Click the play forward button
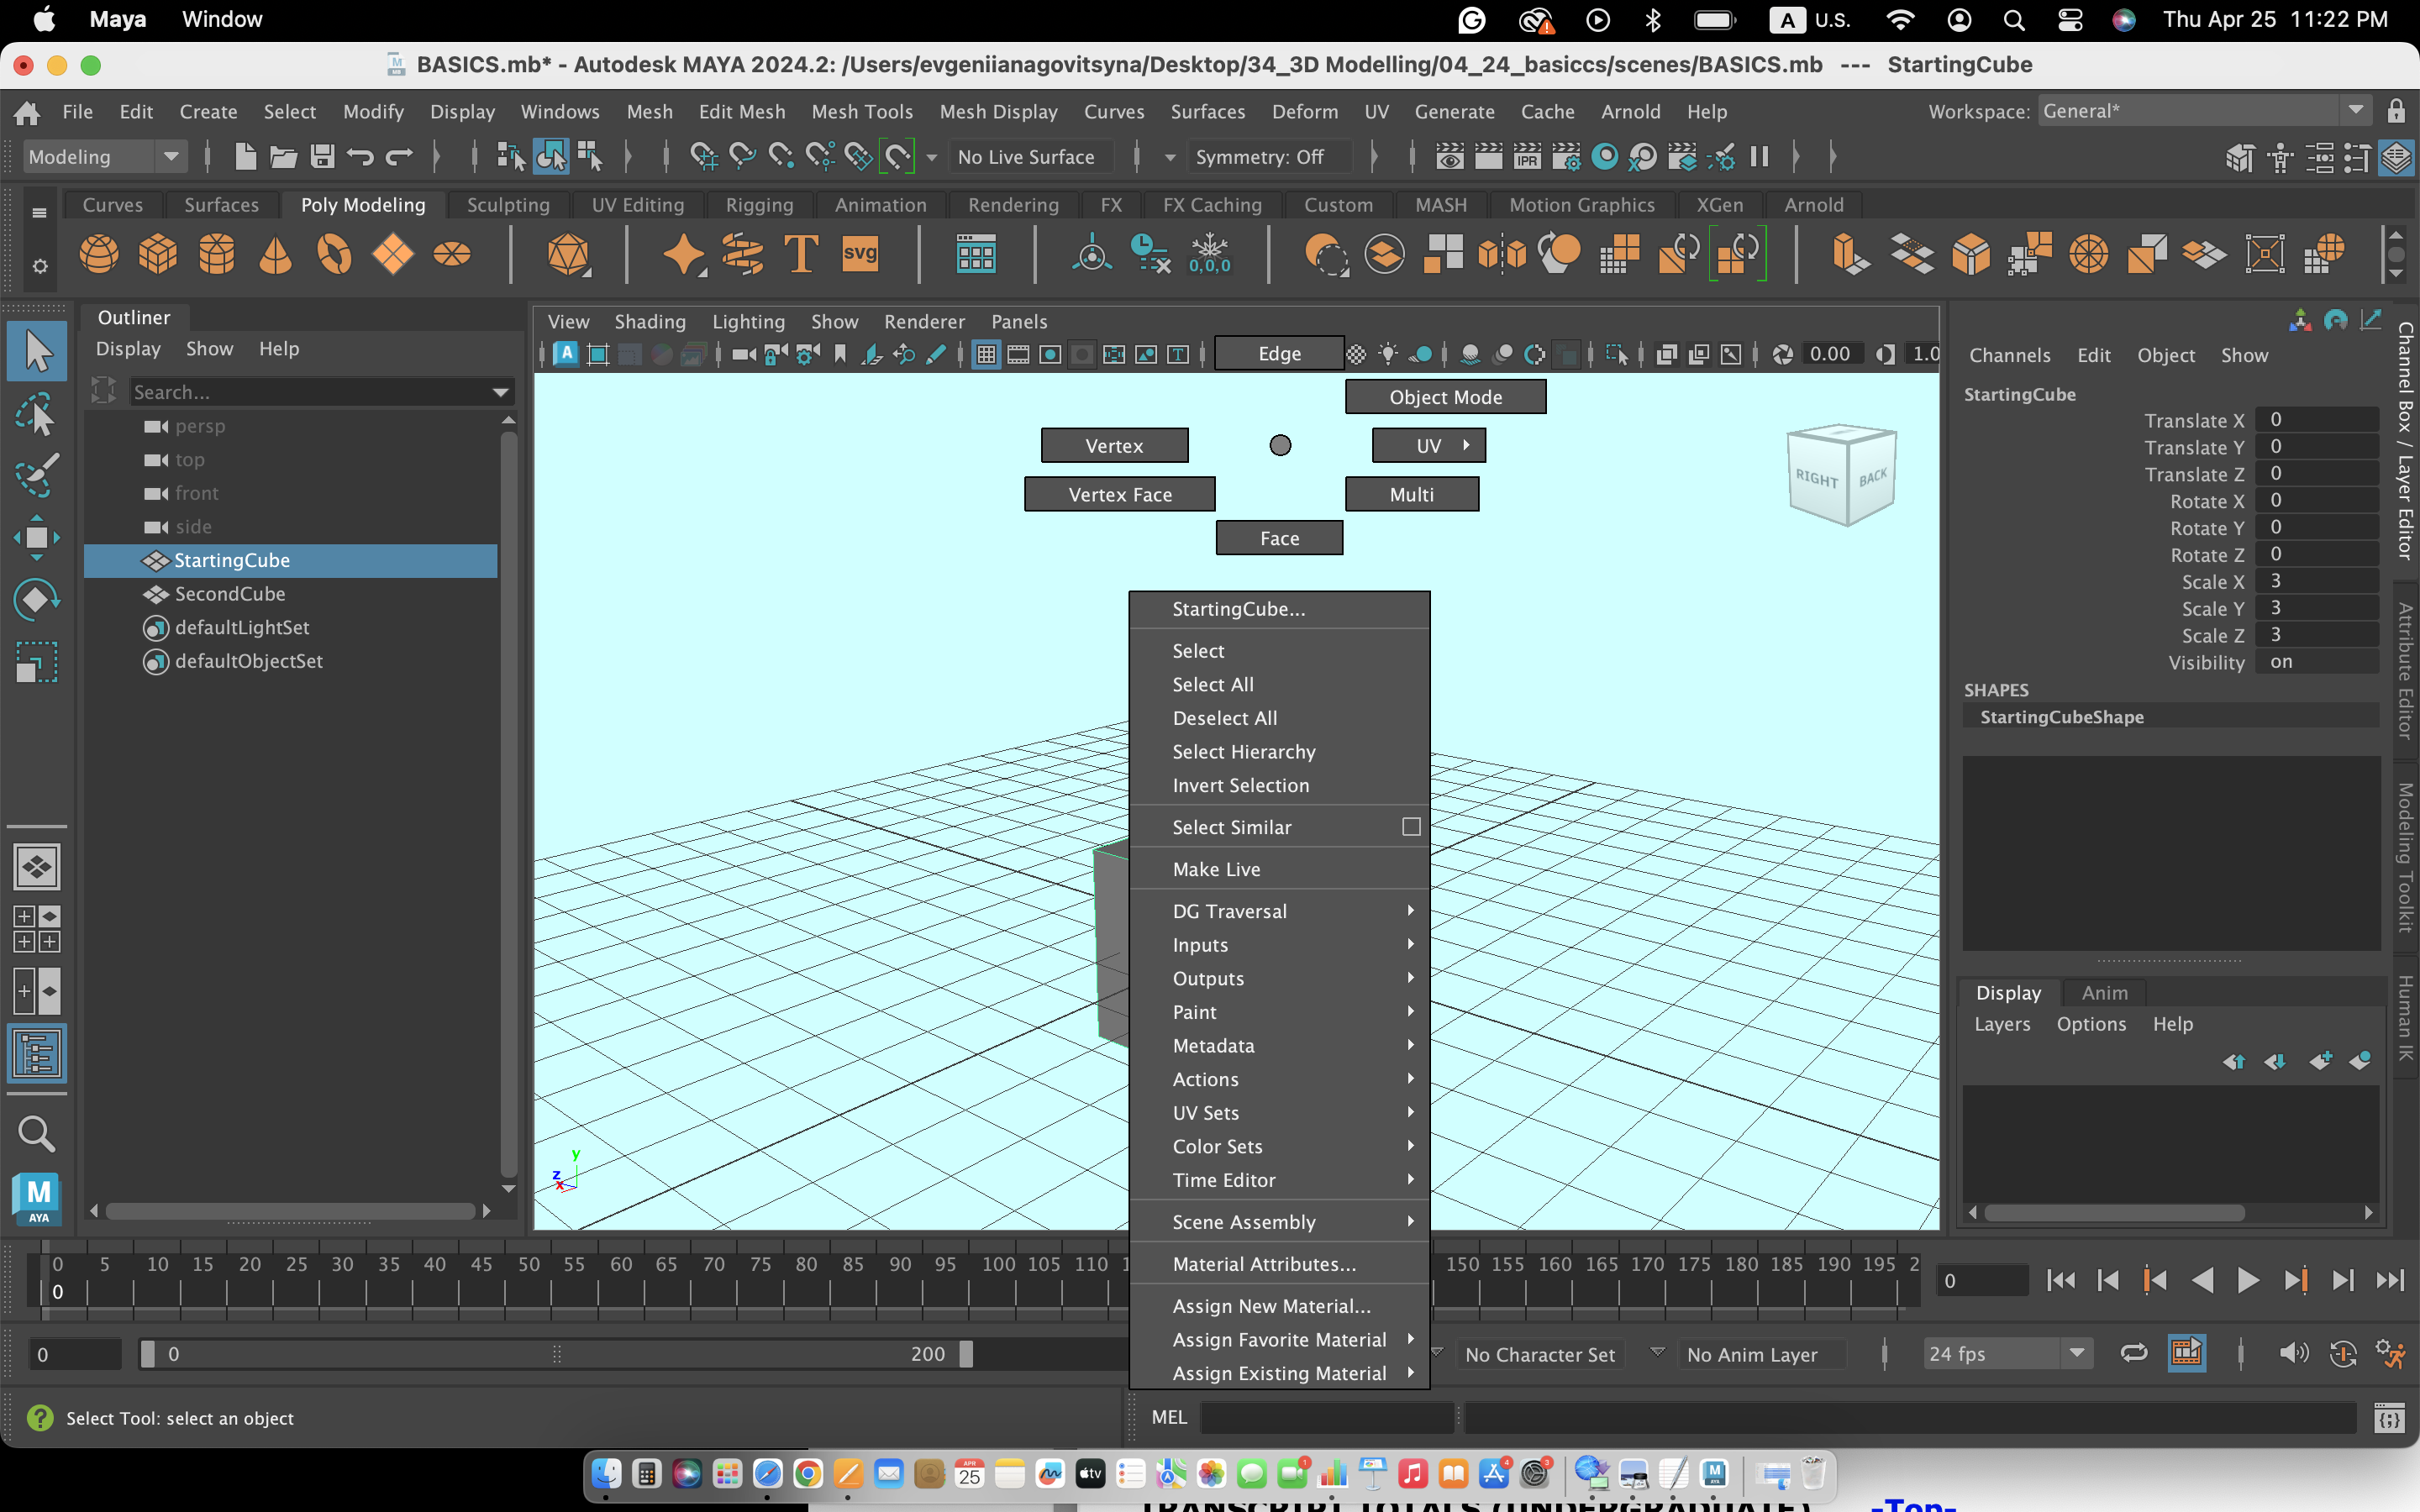Screen dimensions: 2420x1512 point(2248,1280)
